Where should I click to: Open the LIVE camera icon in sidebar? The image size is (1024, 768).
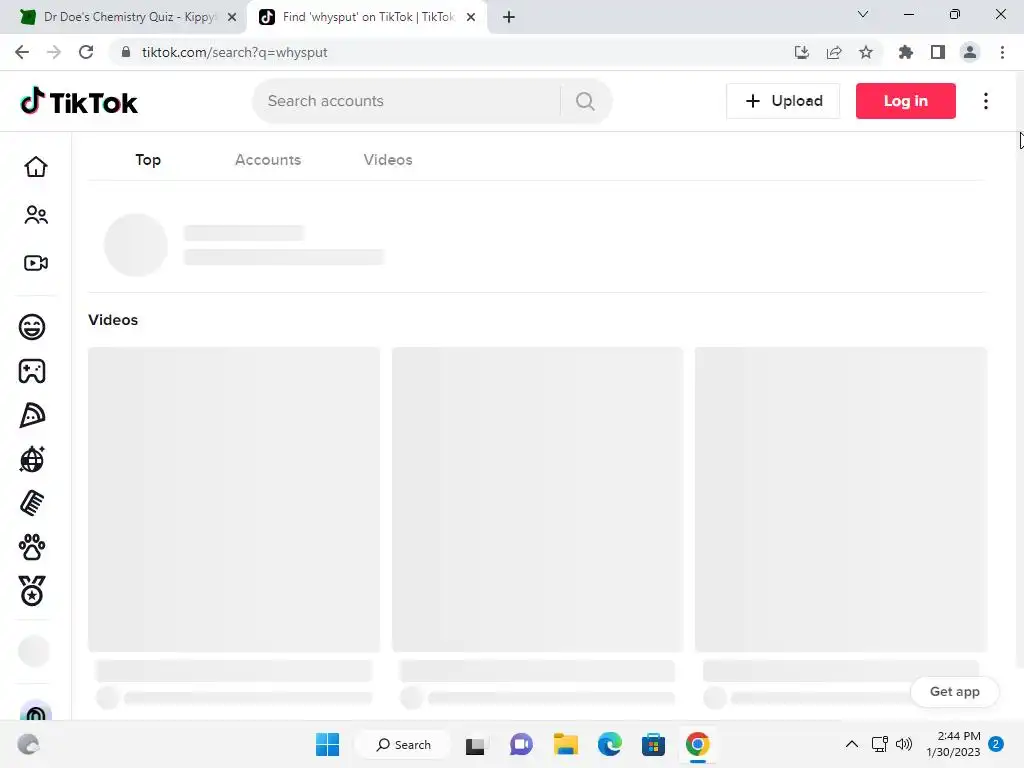click(x=36, y=263)
